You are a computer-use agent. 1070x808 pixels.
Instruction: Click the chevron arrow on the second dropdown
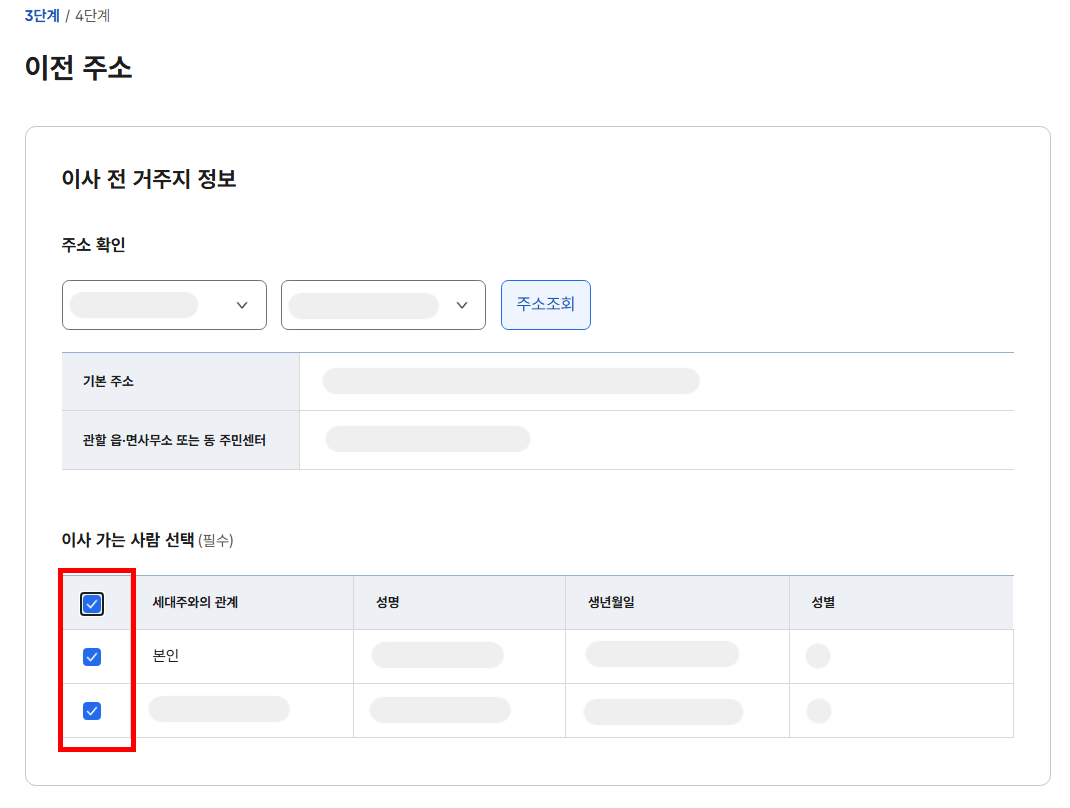point(461,304)
